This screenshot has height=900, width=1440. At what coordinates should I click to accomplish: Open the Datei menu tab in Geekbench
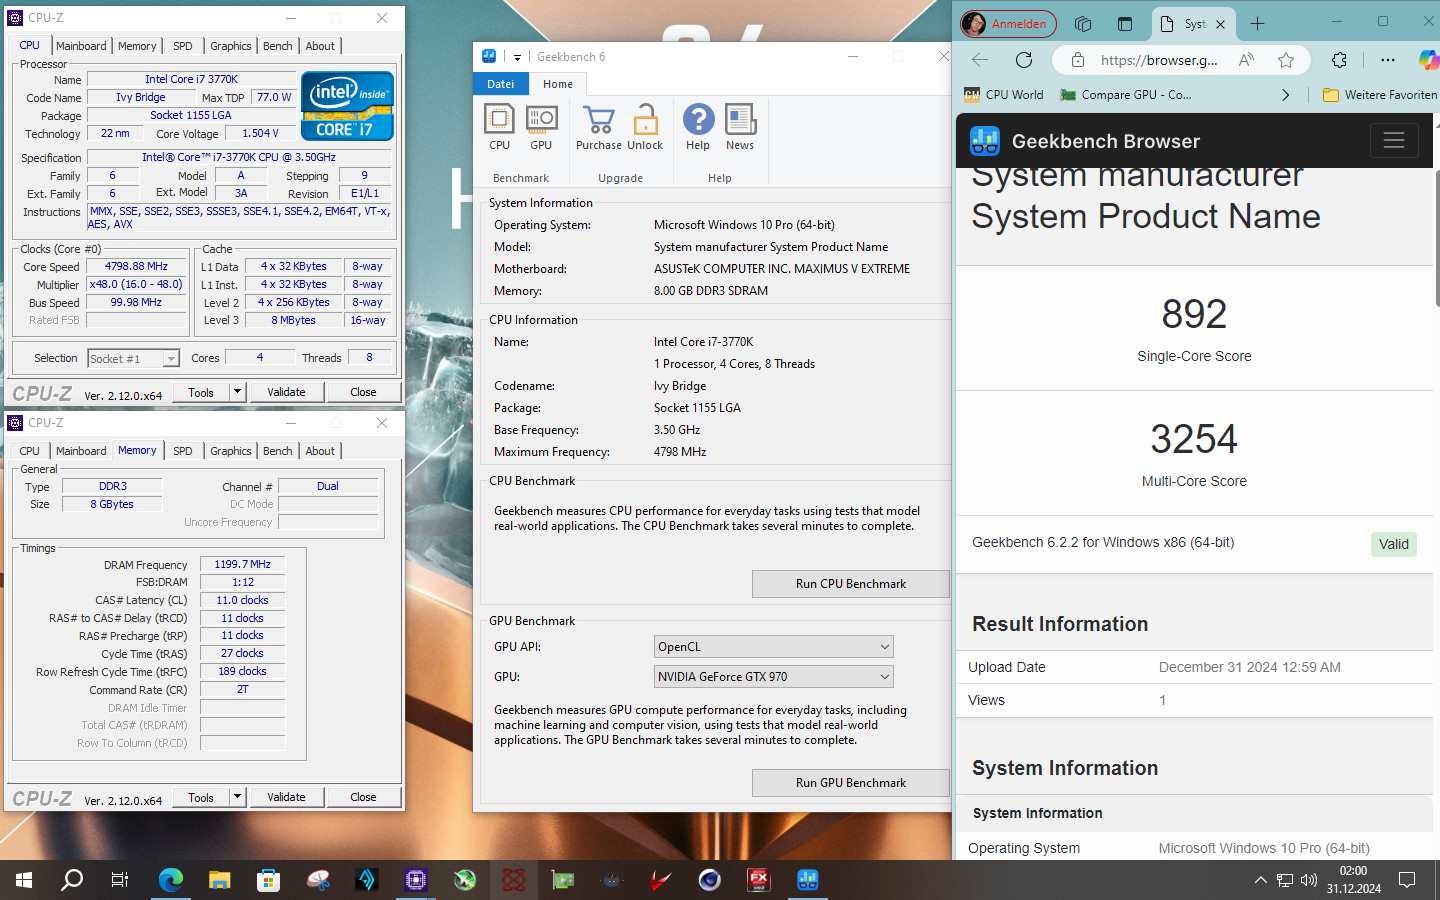pyautogui.click(x=501, y=84)
